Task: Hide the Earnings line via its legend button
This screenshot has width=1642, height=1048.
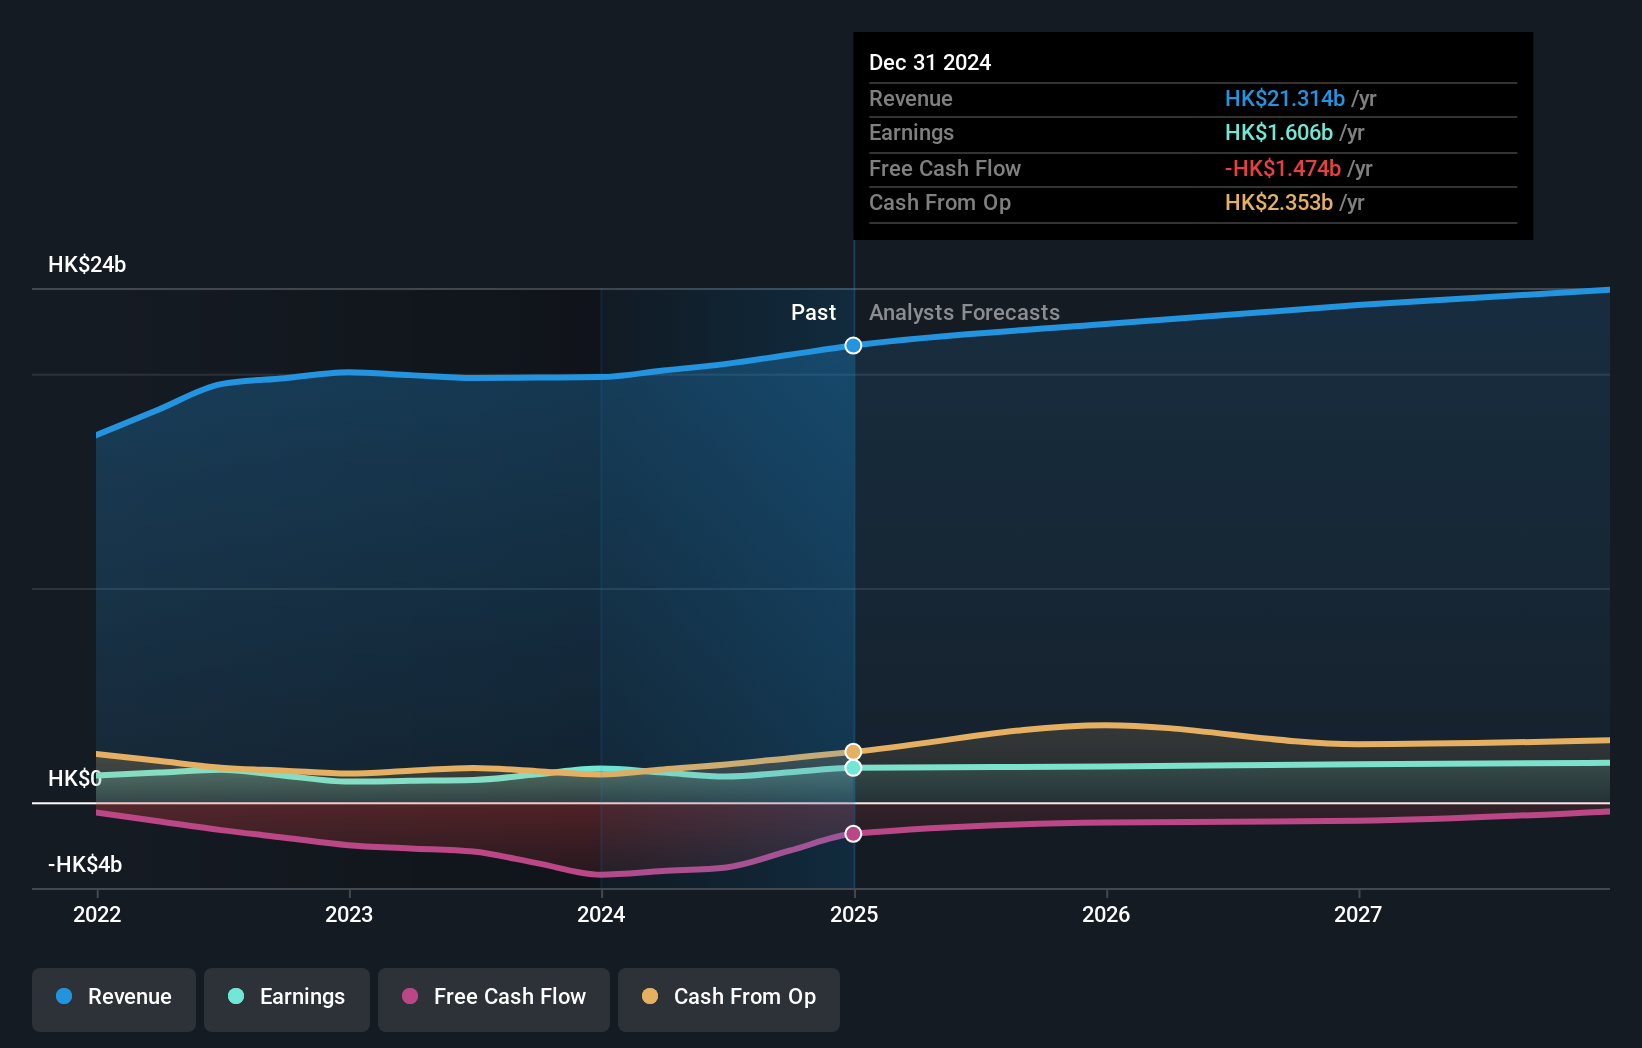Action: coord(287,997)
